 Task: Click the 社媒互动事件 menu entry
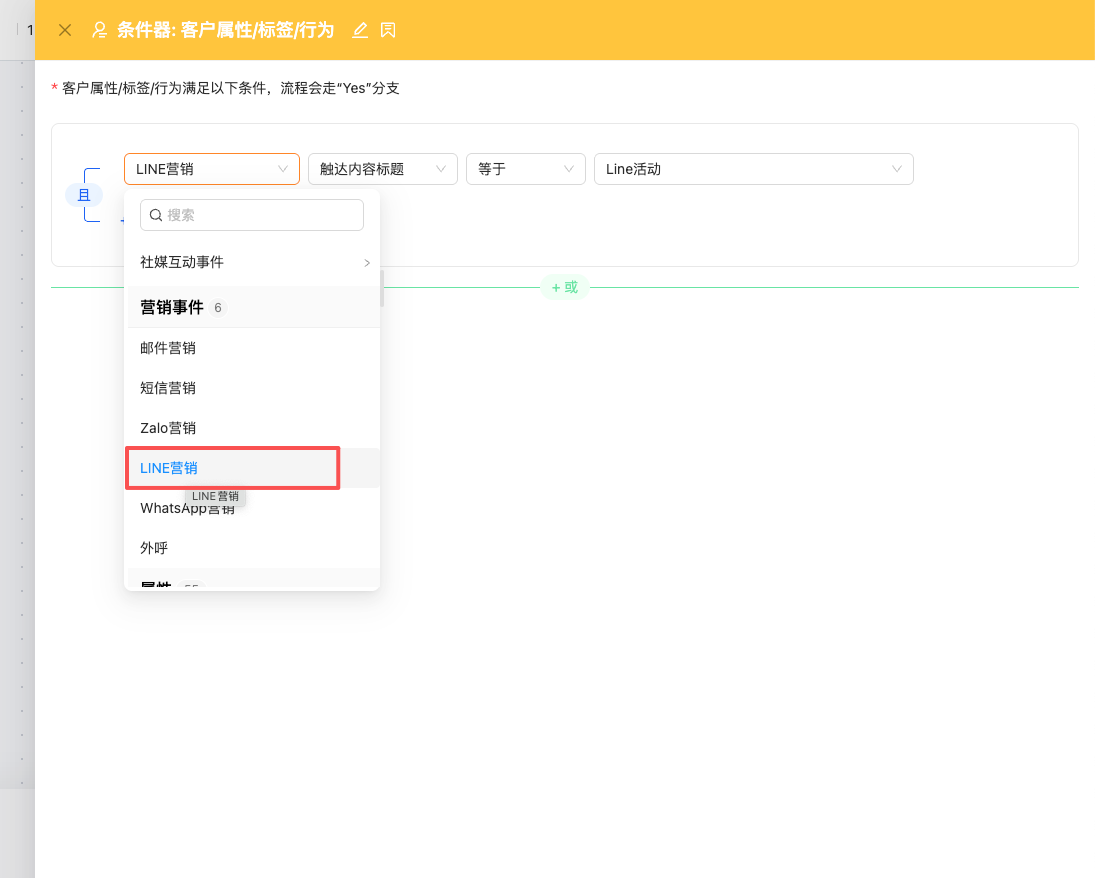point(182,262)
